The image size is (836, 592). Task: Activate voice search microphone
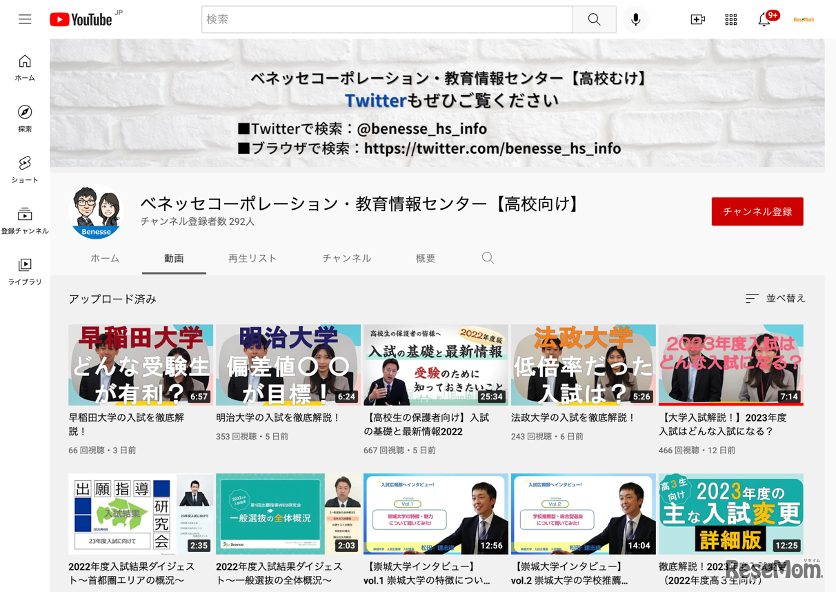coord(636,19)
